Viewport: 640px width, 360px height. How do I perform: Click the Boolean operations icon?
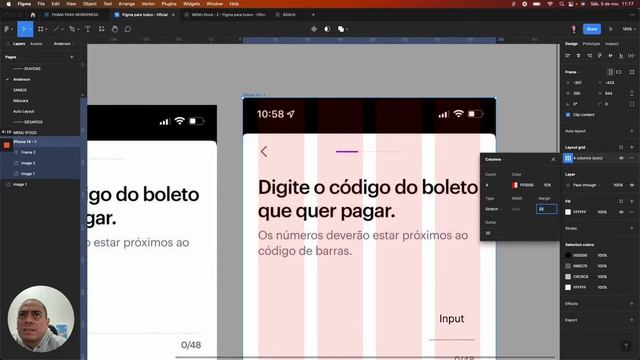click(341, 29)
